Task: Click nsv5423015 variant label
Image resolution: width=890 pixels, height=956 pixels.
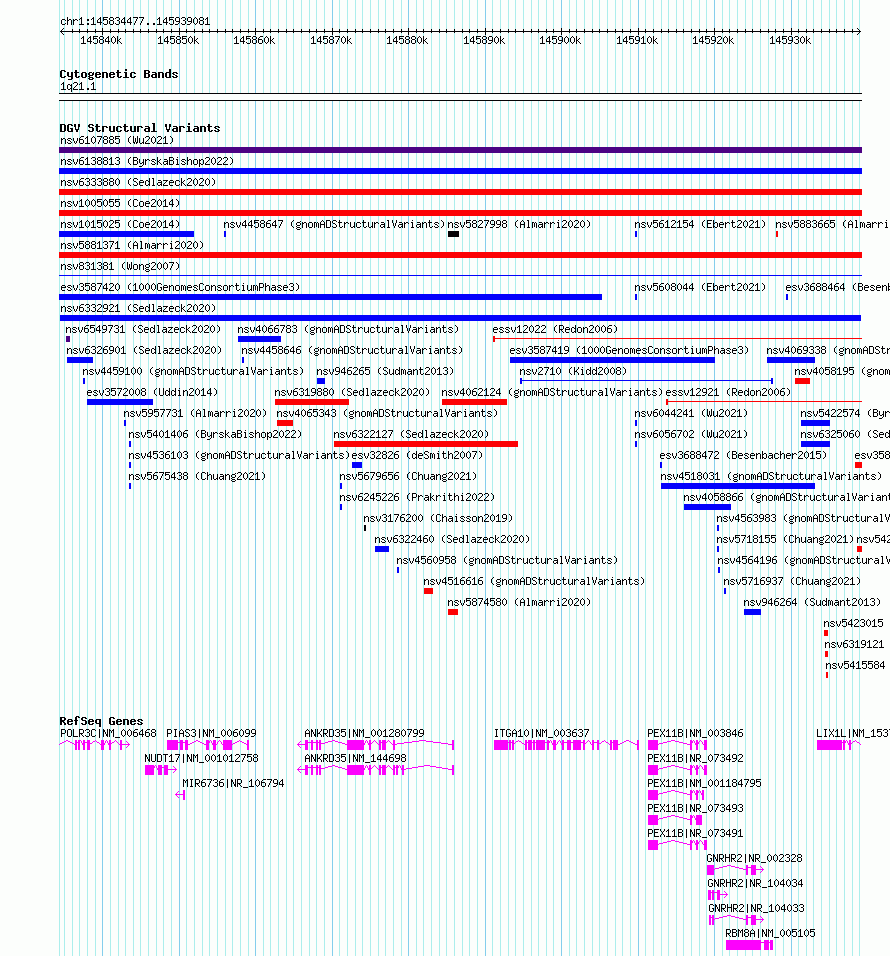Action: [853, 624]
